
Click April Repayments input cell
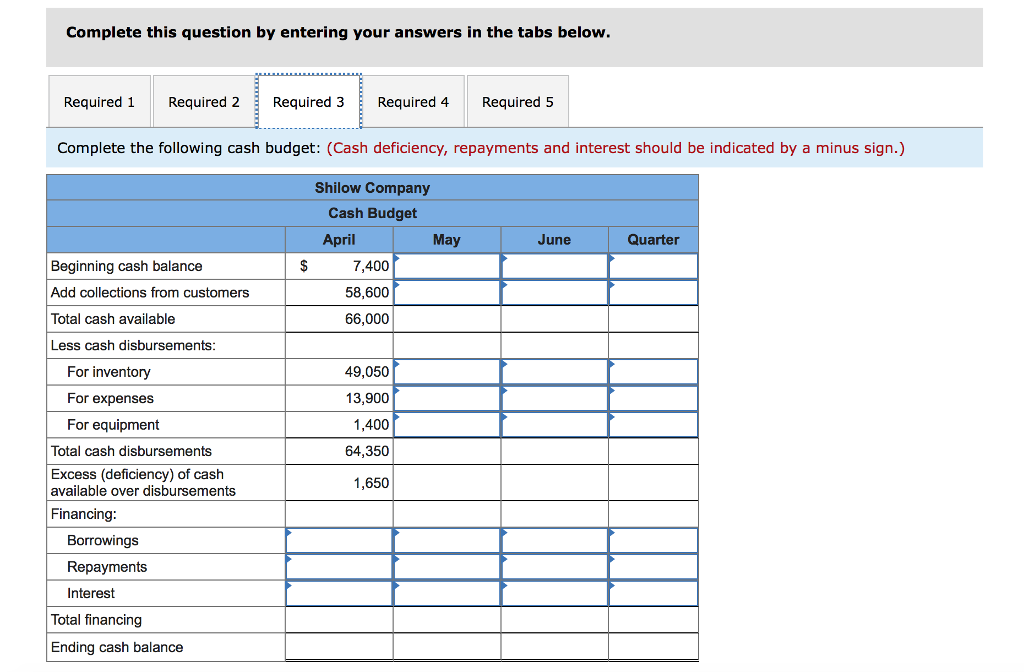point(339,567)
